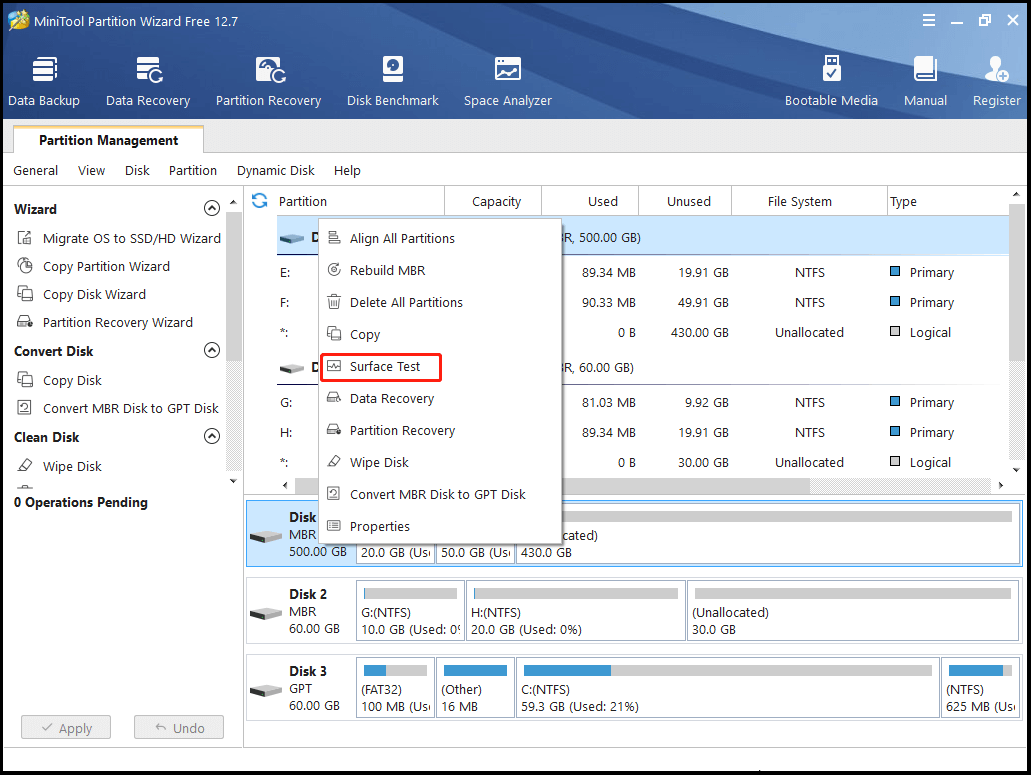
Task: Collapse the Clean Disk section
Action: coord(212,436)
